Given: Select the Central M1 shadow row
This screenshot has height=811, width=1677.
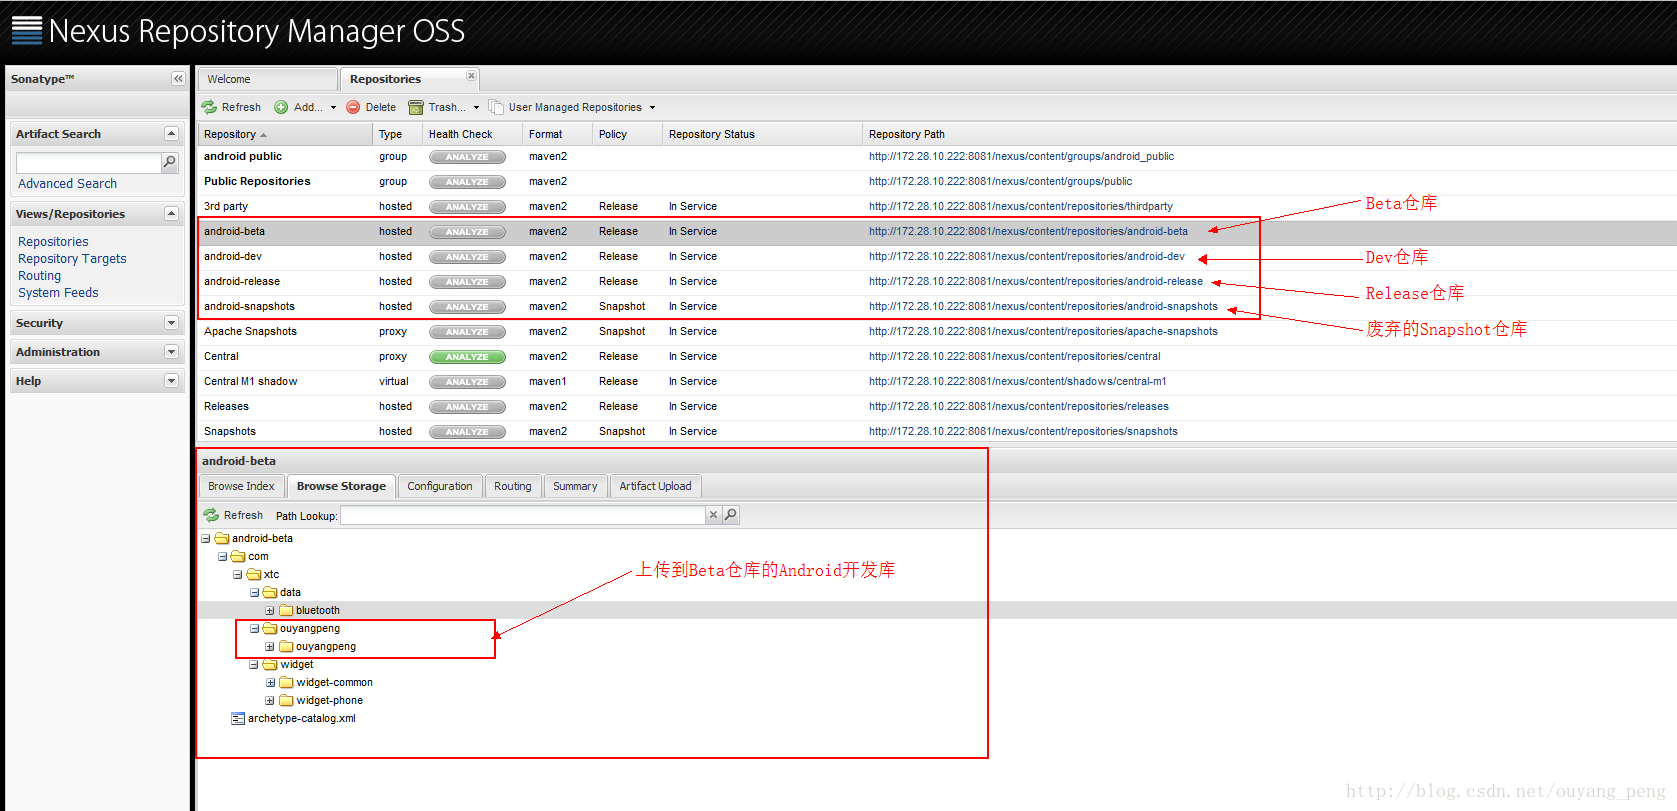Looking at the screenshot, I should point(937,382).
